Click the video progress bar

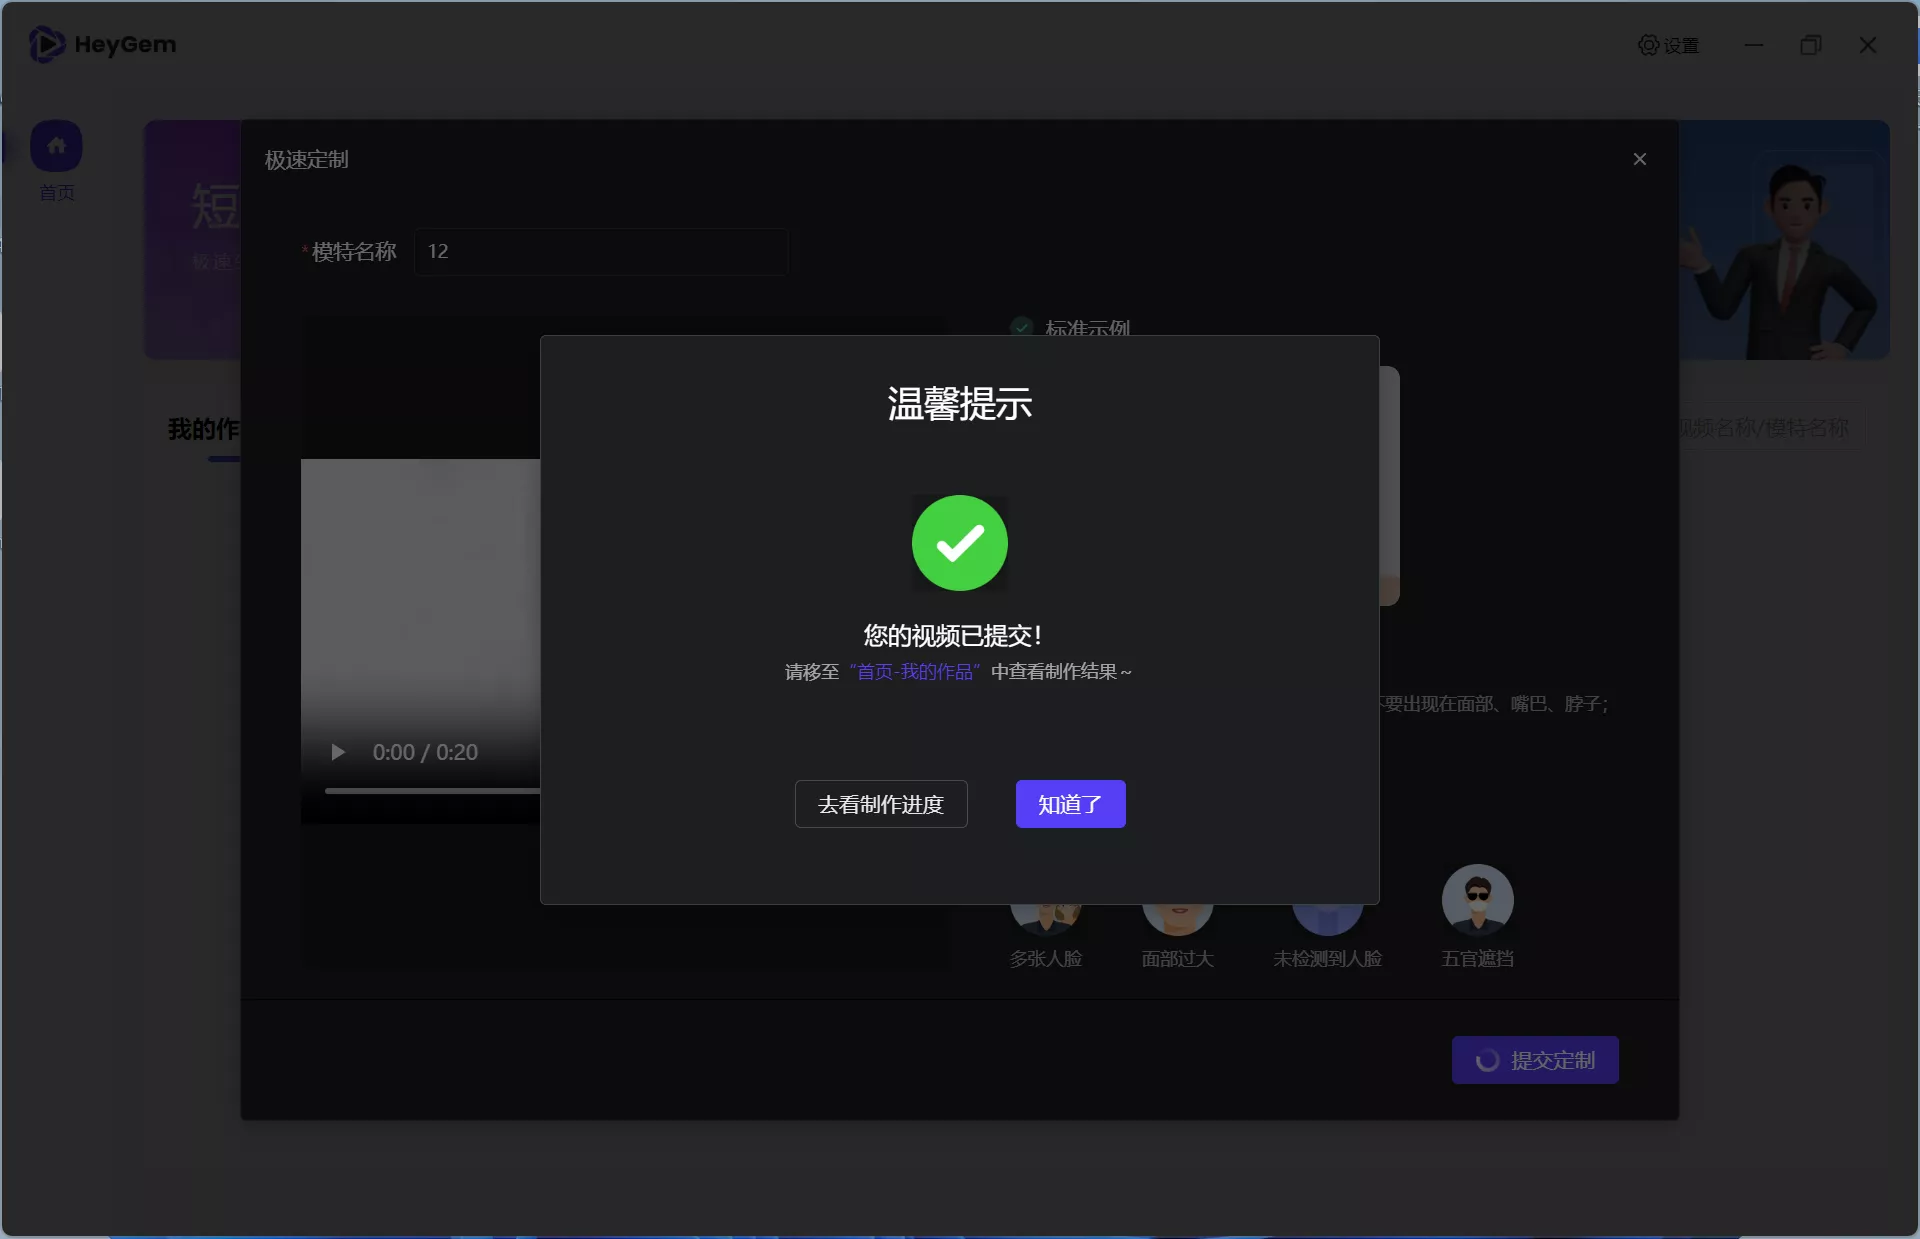432,790
